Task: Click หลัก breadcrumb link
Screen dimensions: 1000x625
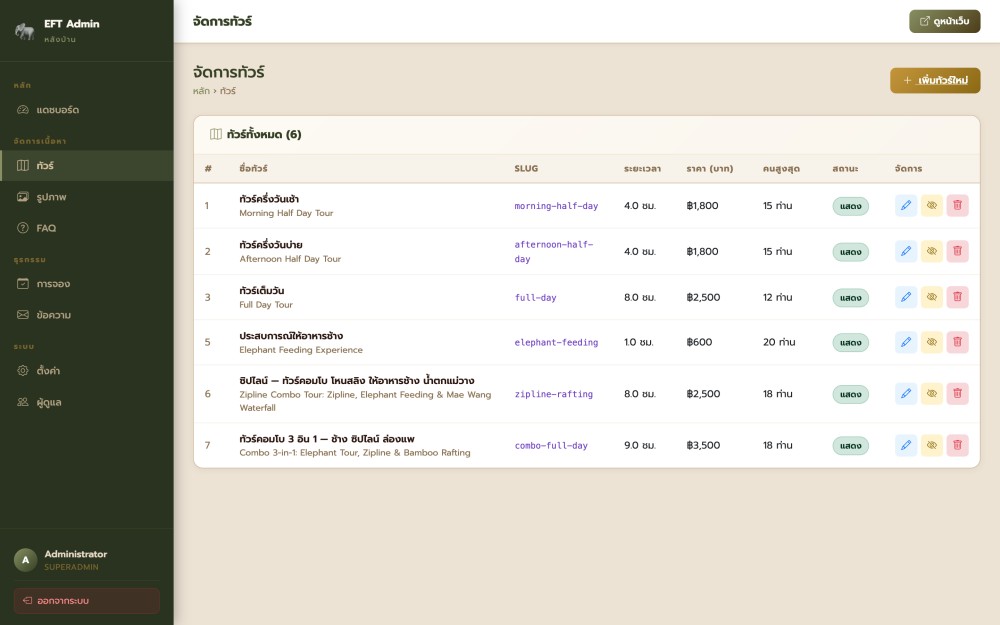Action: pos(201,91)
